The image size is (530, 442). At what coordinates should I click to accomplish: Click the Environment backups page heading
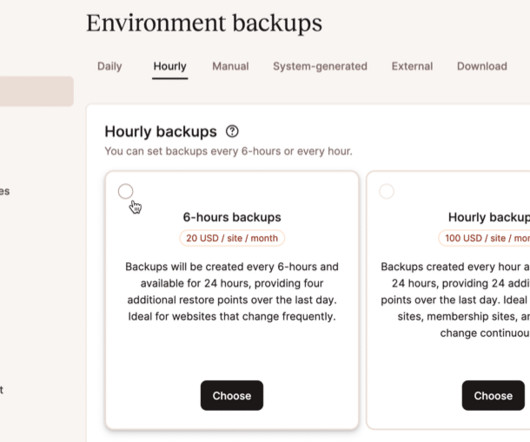tap(204, 23)
